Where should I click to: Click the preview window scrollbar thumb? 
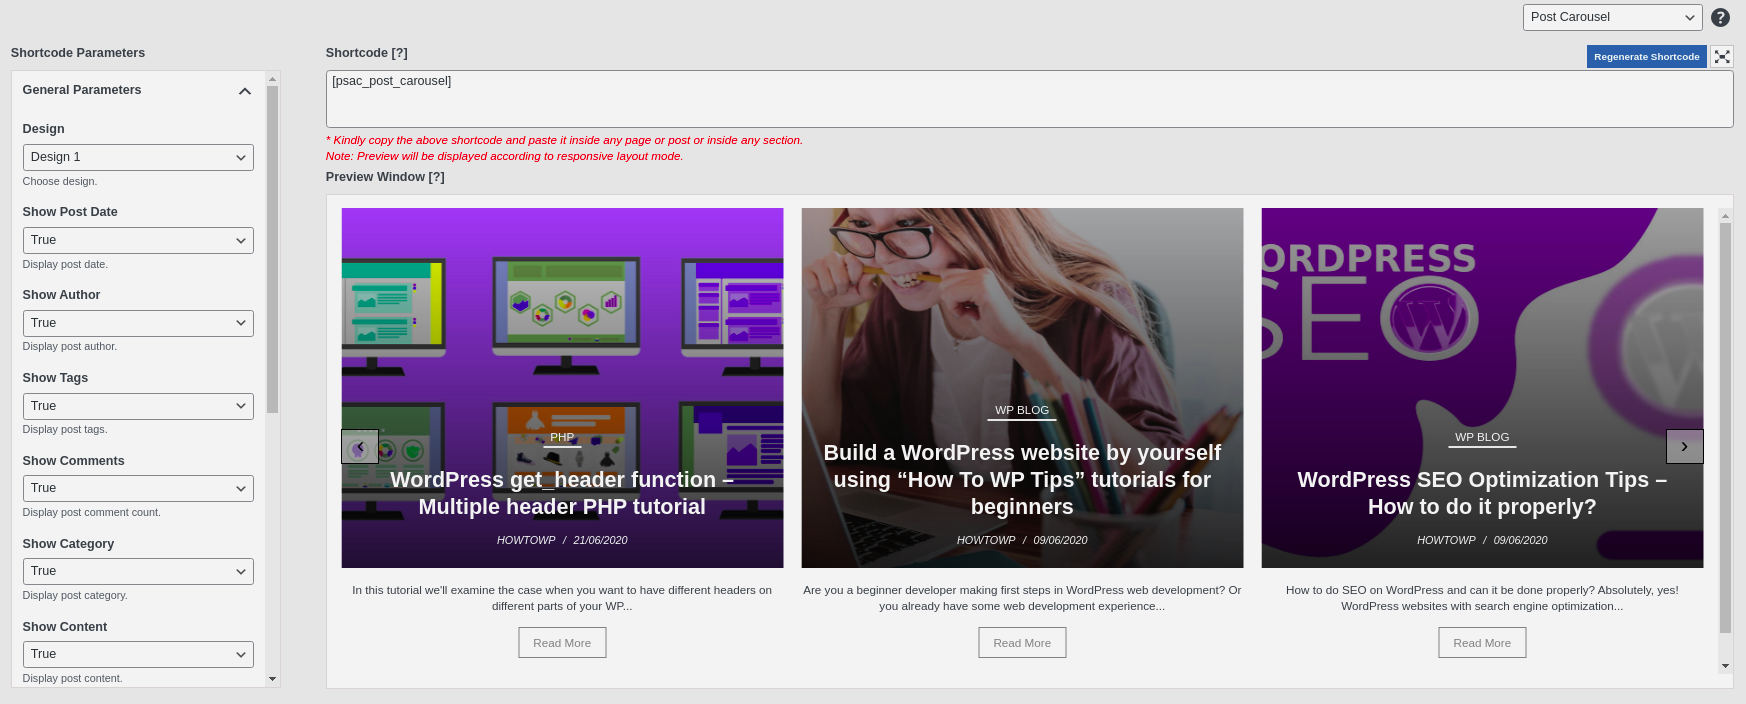(1725, 428)
